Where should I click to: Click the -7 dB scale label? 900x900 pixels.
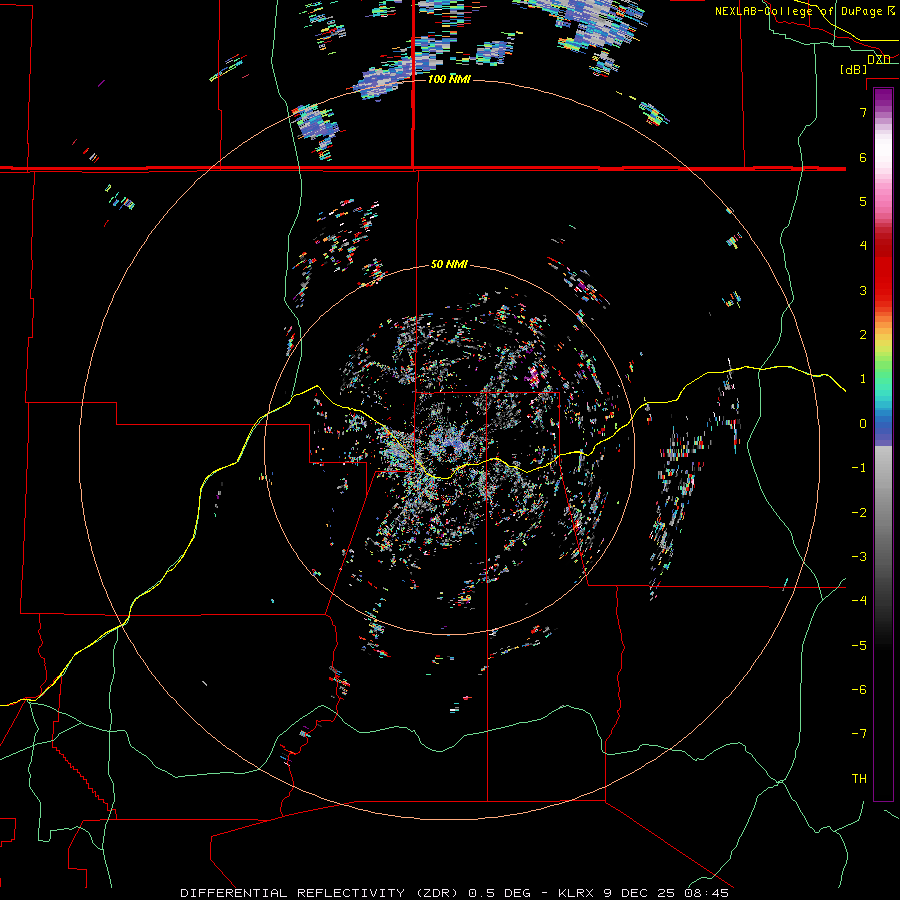tap(859, 734)
